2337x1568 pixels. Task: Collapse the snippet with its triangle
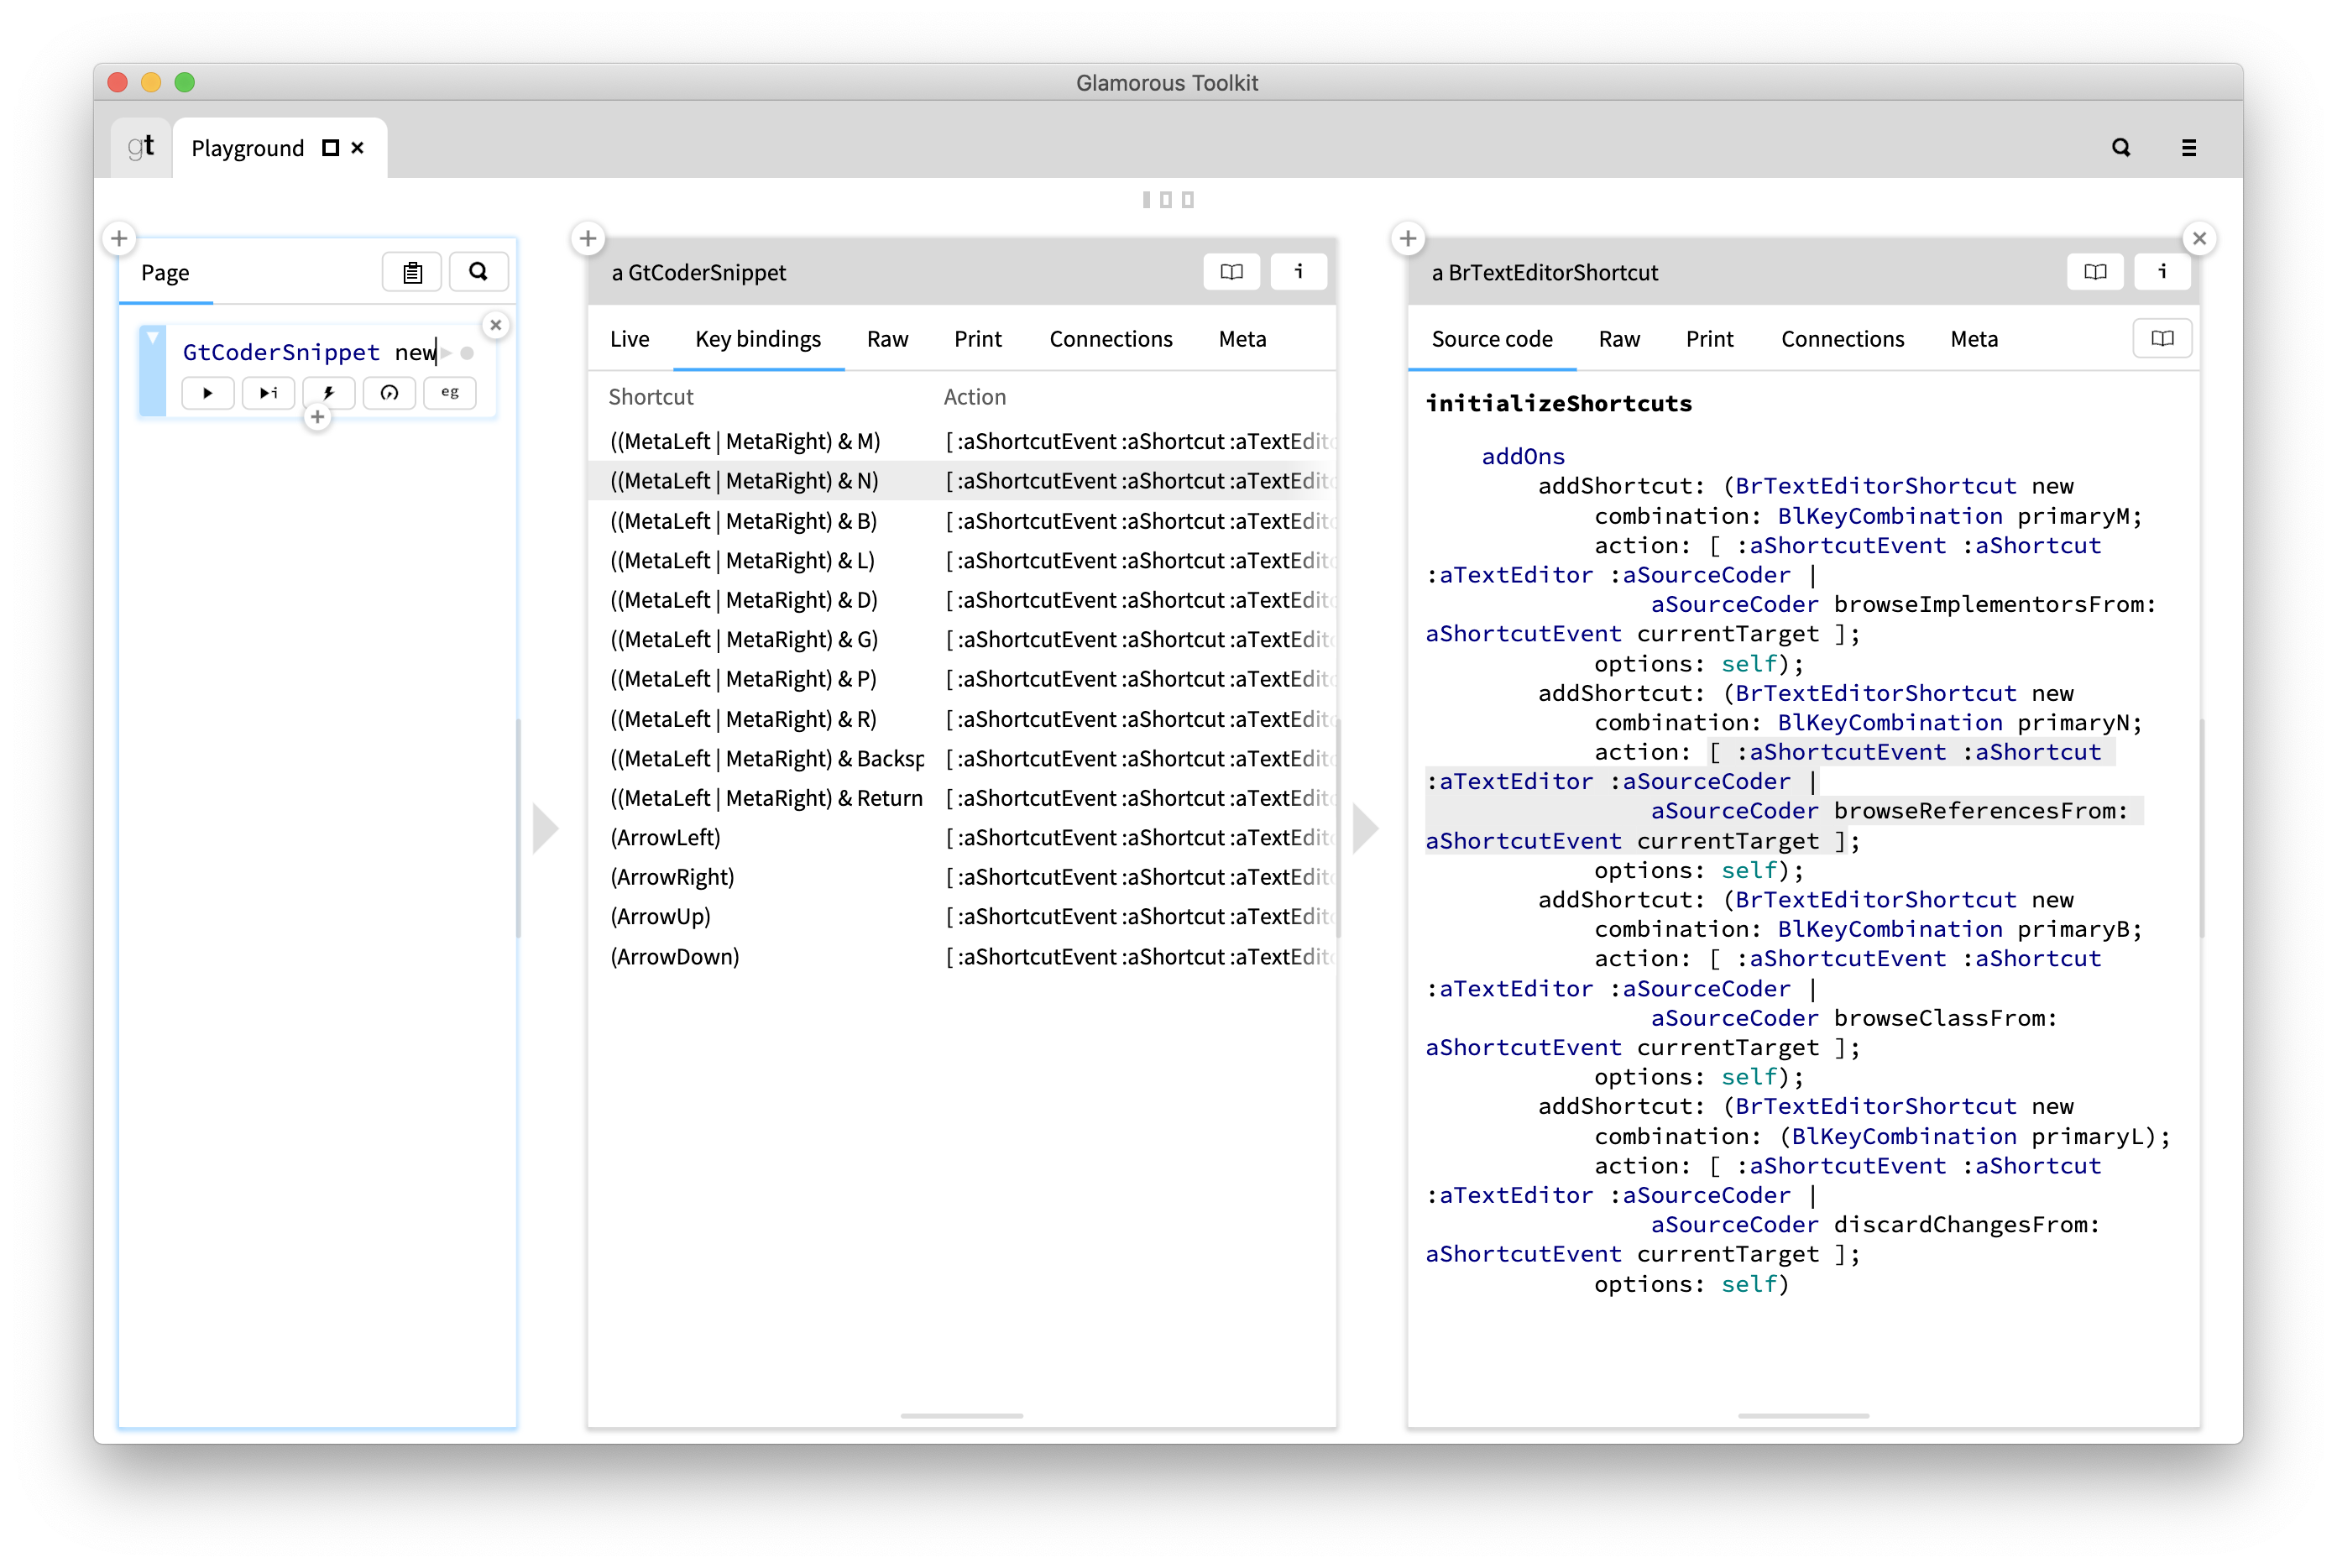pos(152,338)
